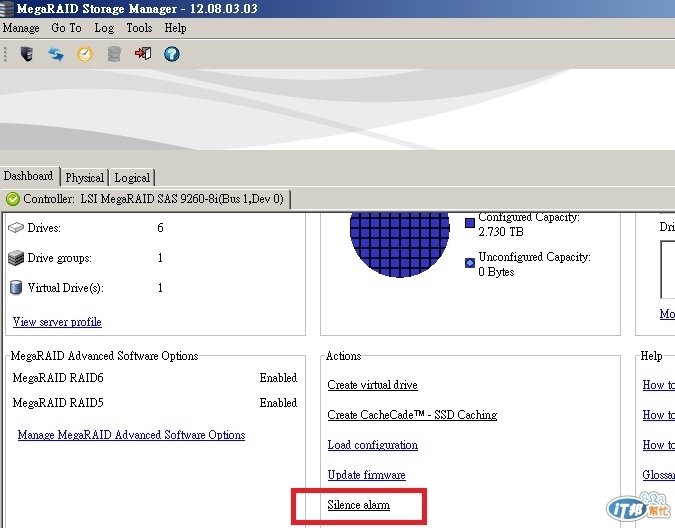Click the Update firmware link
The width and height of the screenshot is (675, 528).
coord(366,475)
